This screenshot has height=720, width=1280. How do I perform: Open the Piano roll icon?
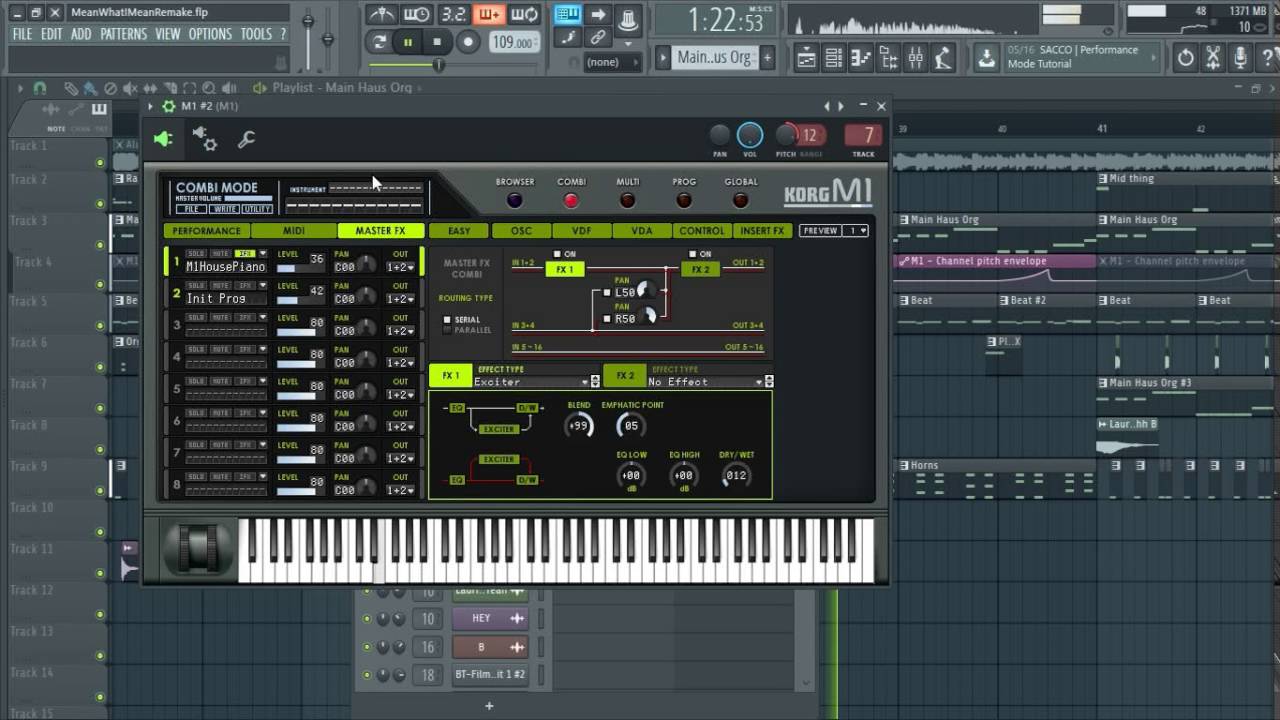pos(860,58)
